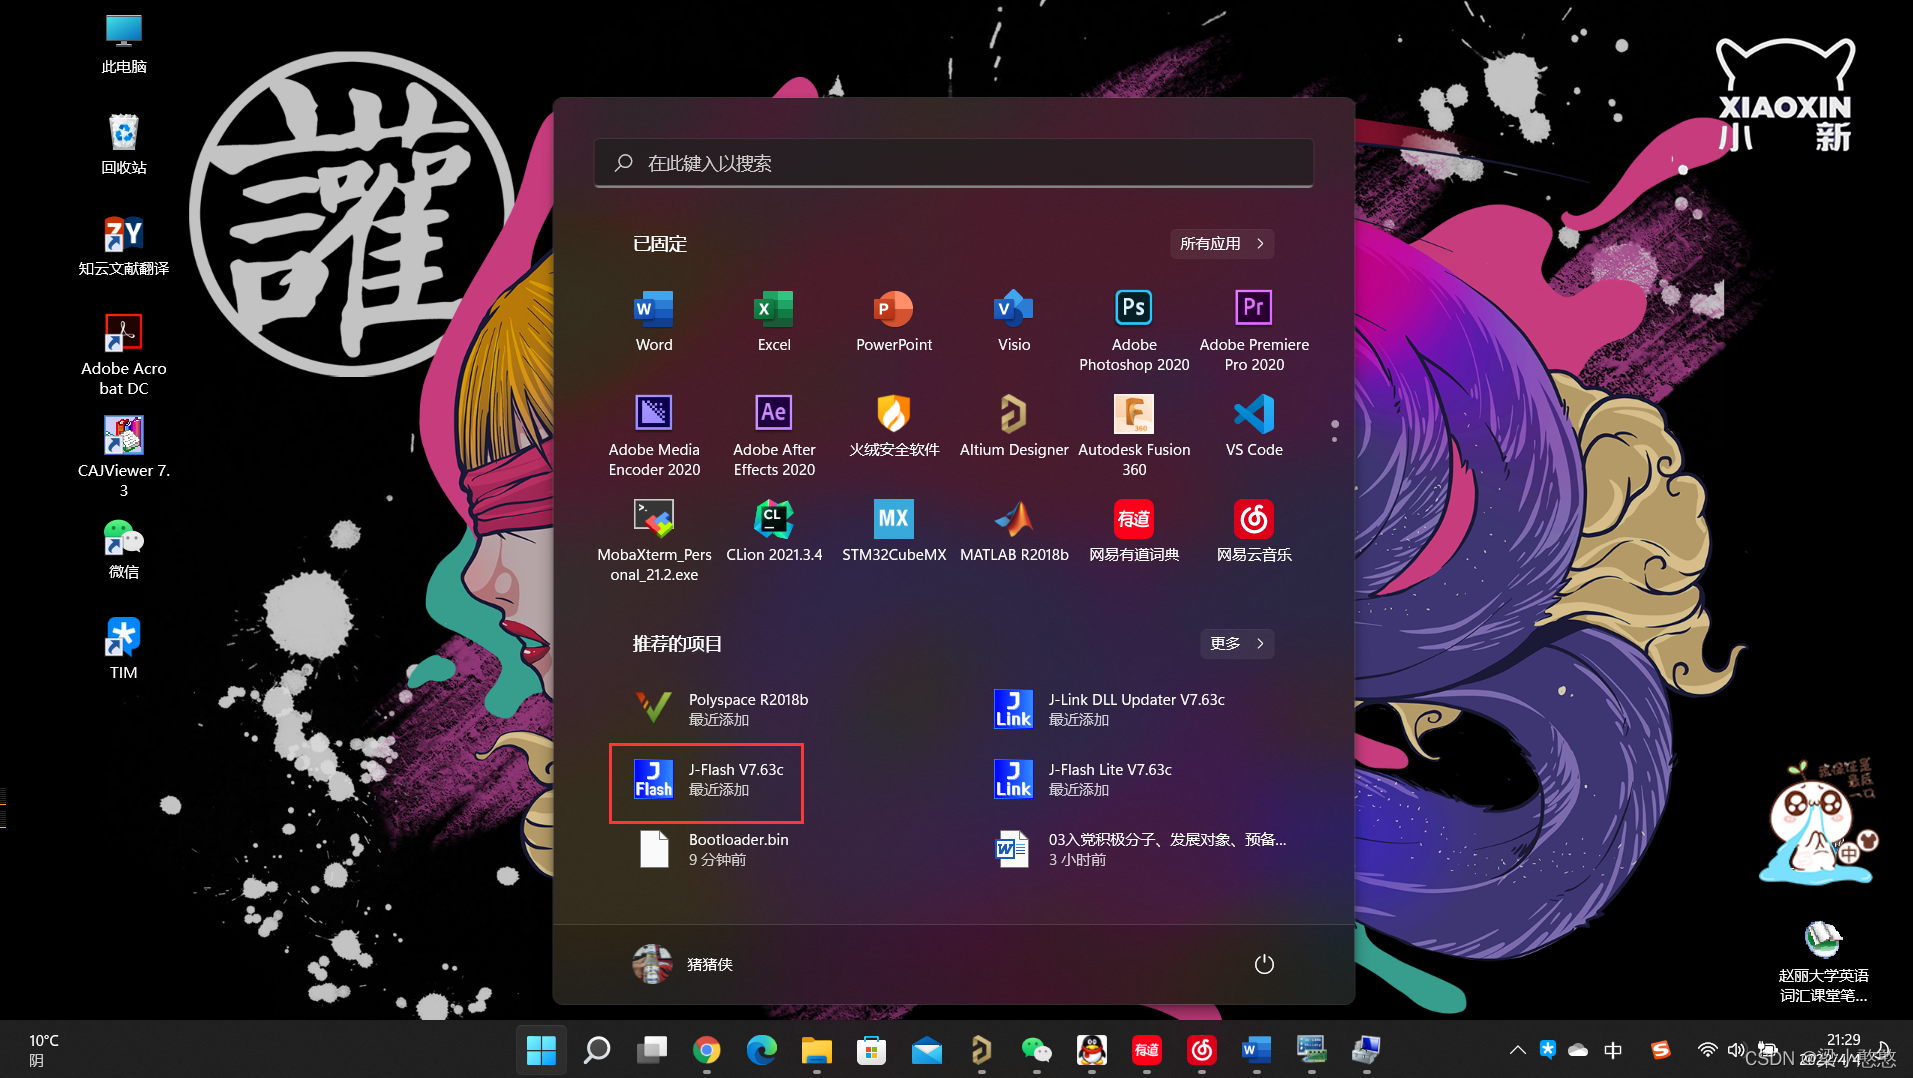Select 微信 desktop shortcut
This screenshot has width=1913, height=1078.
[124, 549]
